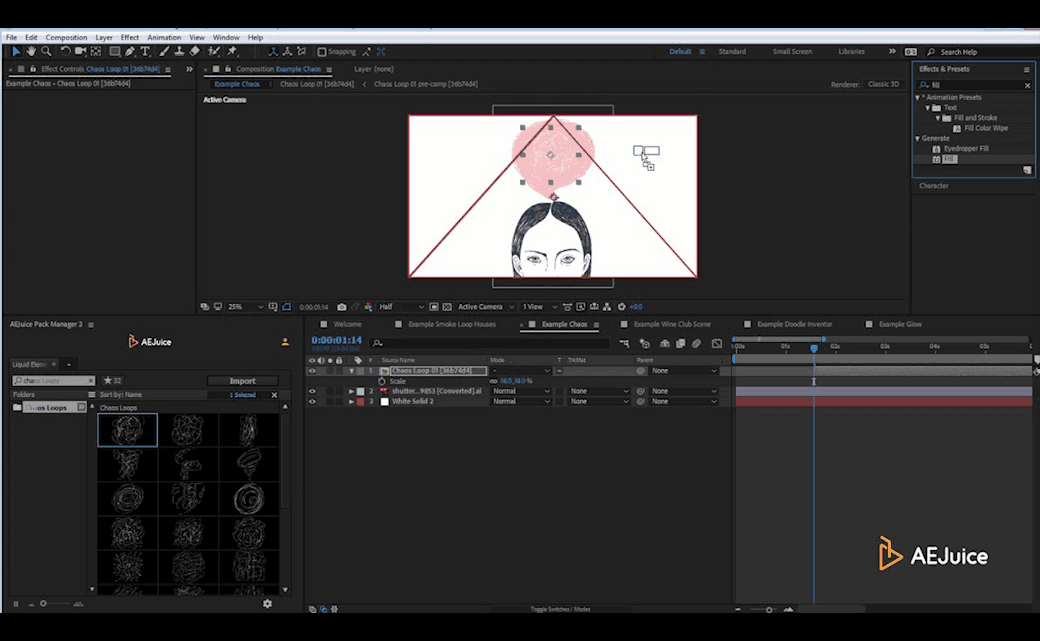Toggle the Scale constrain proportions link
1040x641 pixels.
click(493, 382)
